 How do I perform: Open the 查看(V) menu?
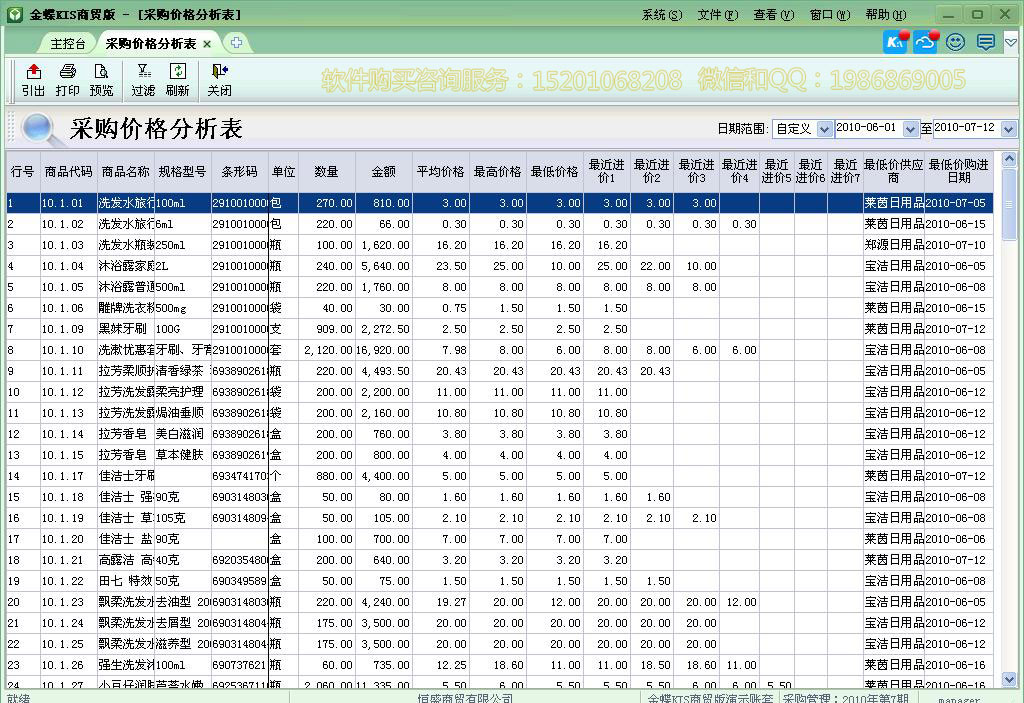point(772,14)
